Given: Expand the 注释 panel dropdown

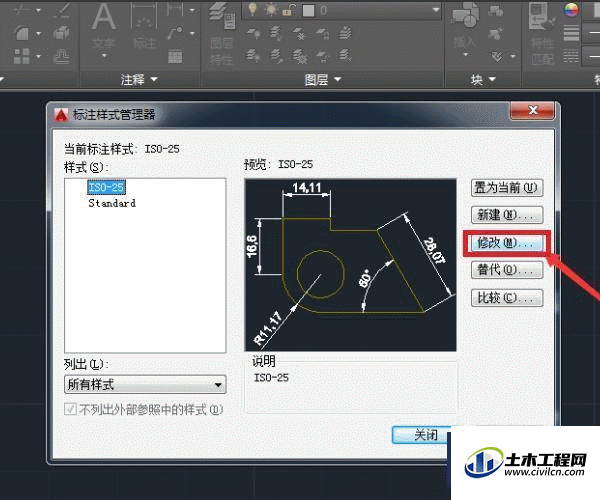Looking at the screenshot, I should (154, 79).
